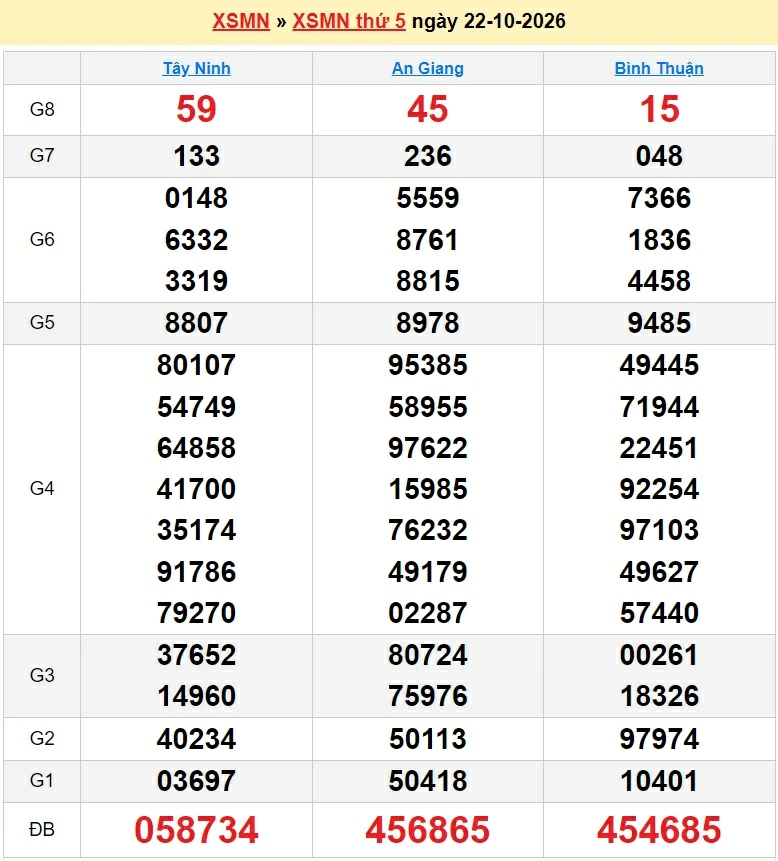Click G4 number 95385
Screen dimensions: 778x861
428,365
